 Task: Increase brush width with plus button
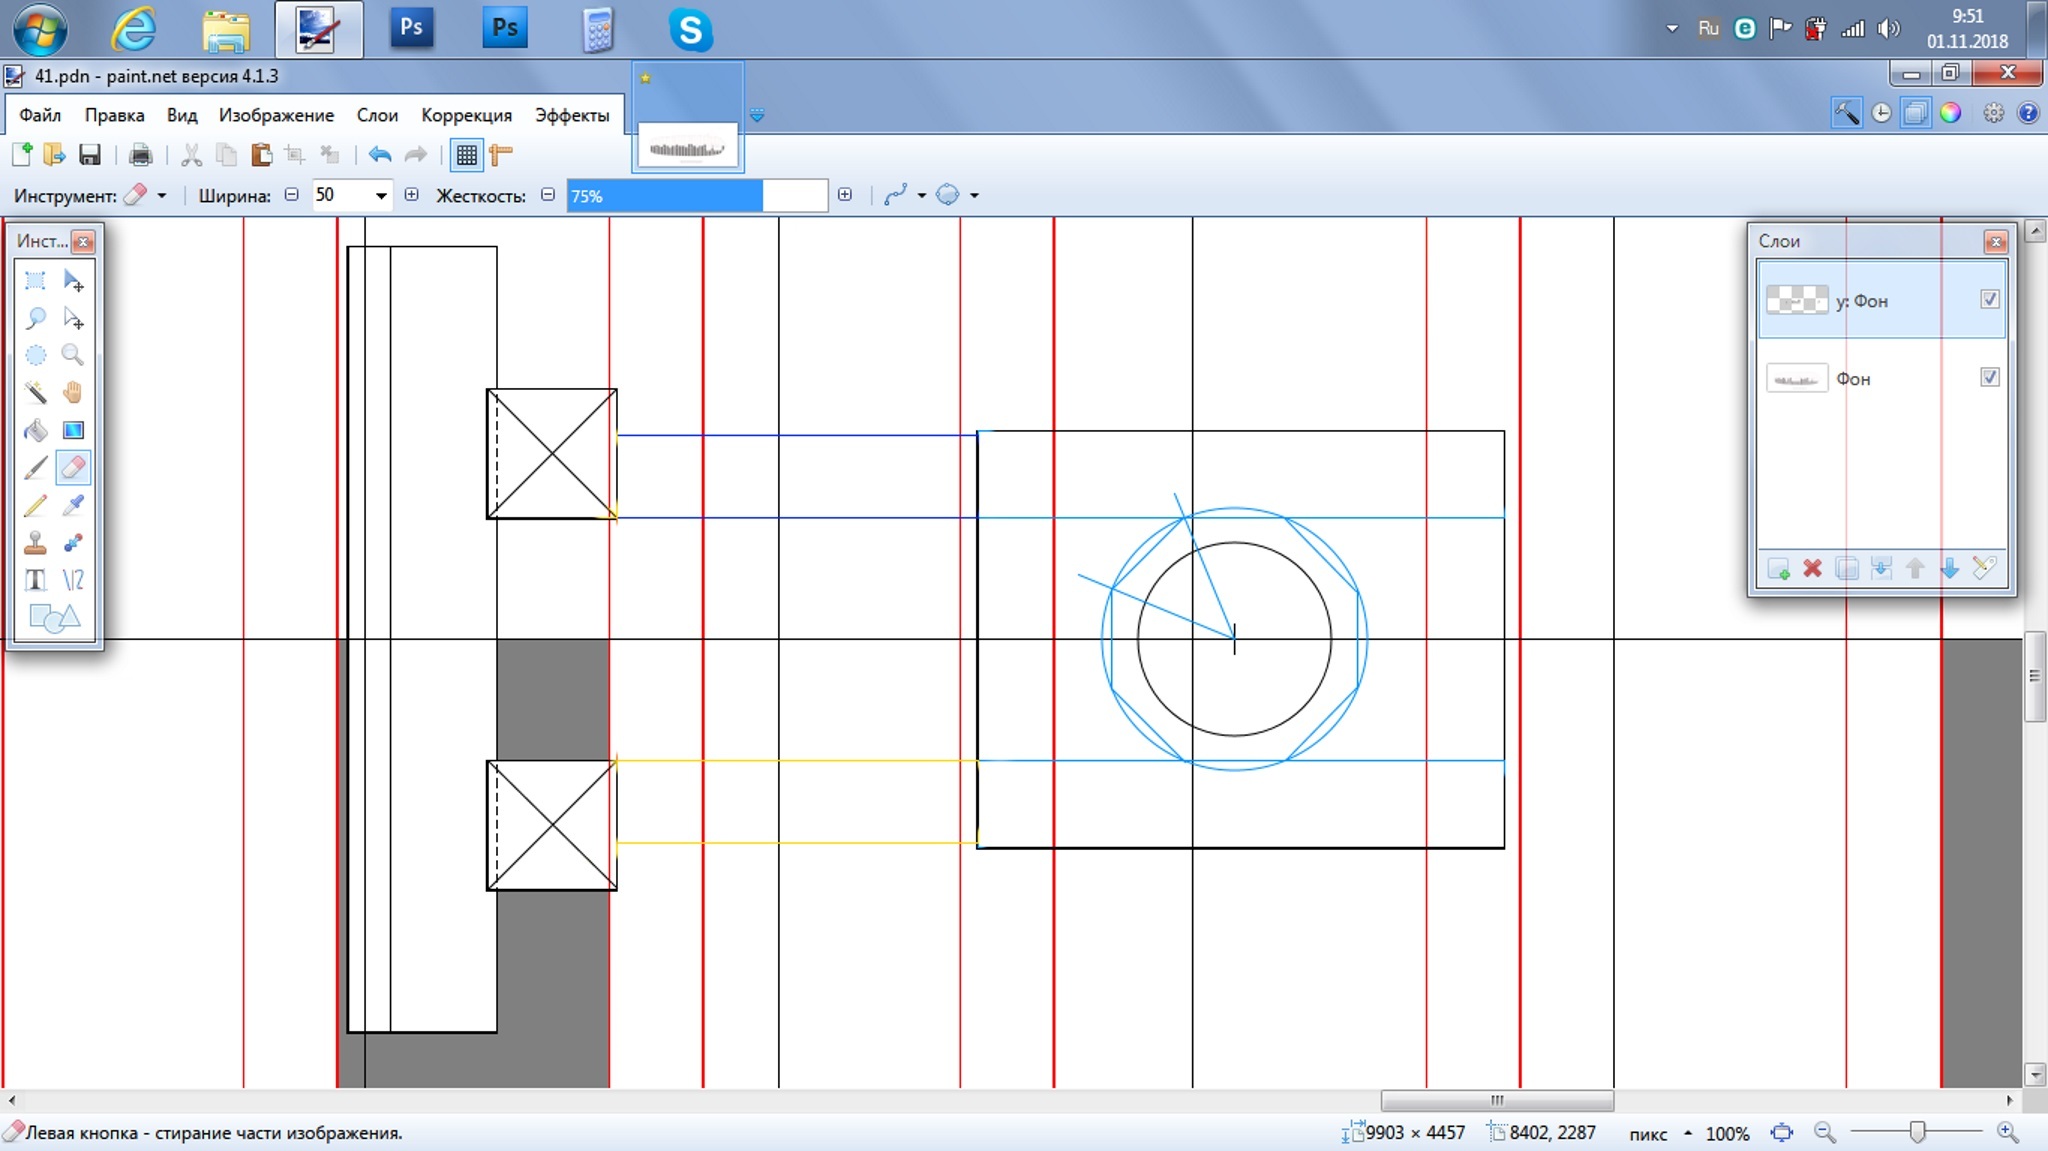point(411,195)
